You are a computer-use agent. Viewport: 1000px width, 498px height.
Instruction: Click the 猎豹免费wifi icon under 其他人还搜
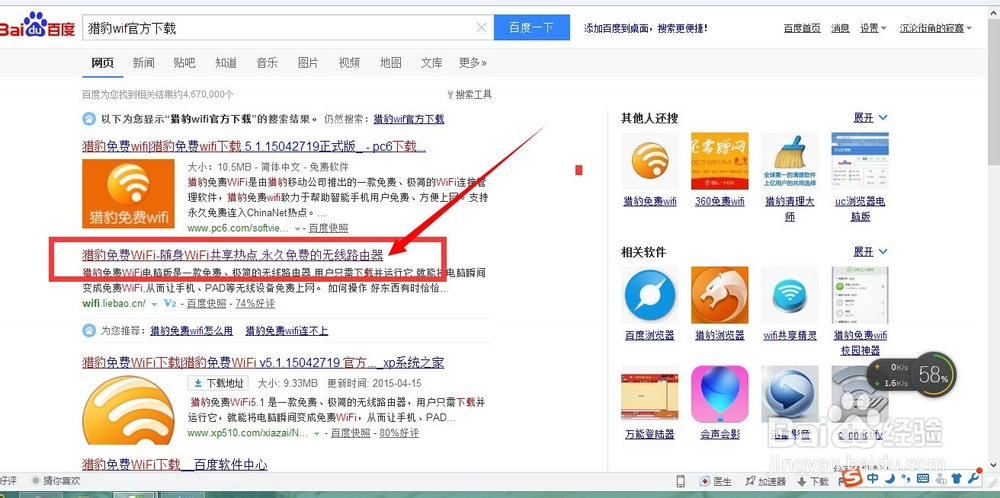click(650, 161)
